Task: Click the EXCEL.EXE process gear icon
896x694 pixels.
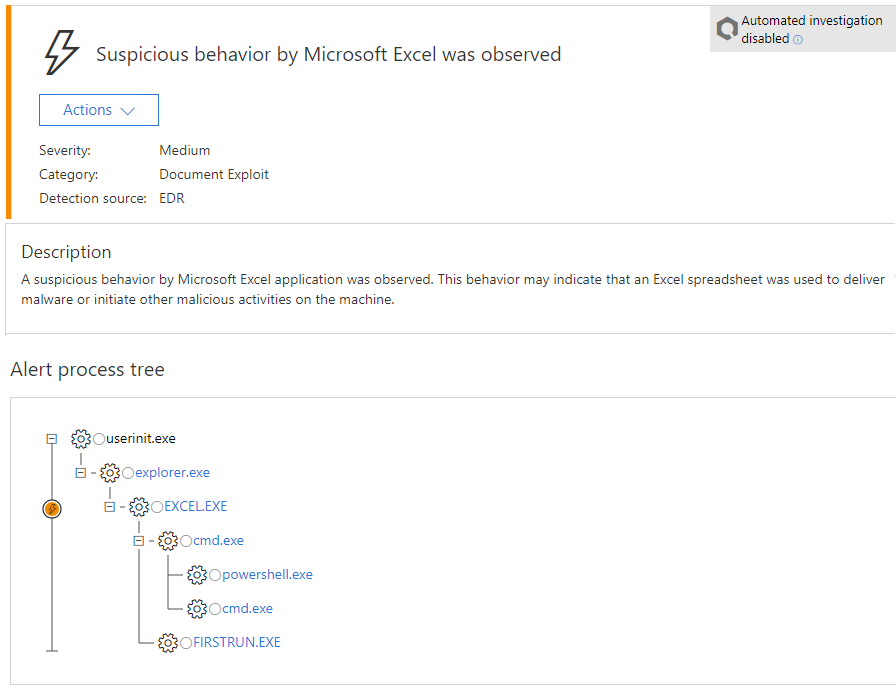Action: (x=139, y=507)
